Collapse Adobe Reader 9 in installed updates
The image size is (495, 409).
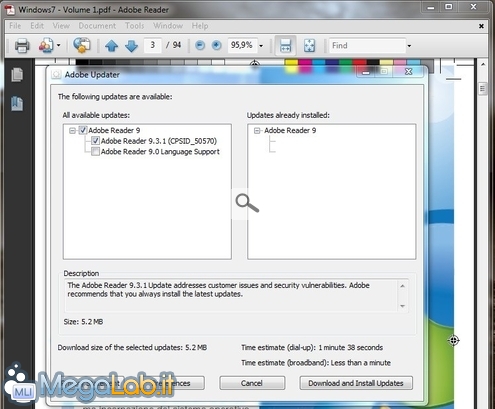257,130
